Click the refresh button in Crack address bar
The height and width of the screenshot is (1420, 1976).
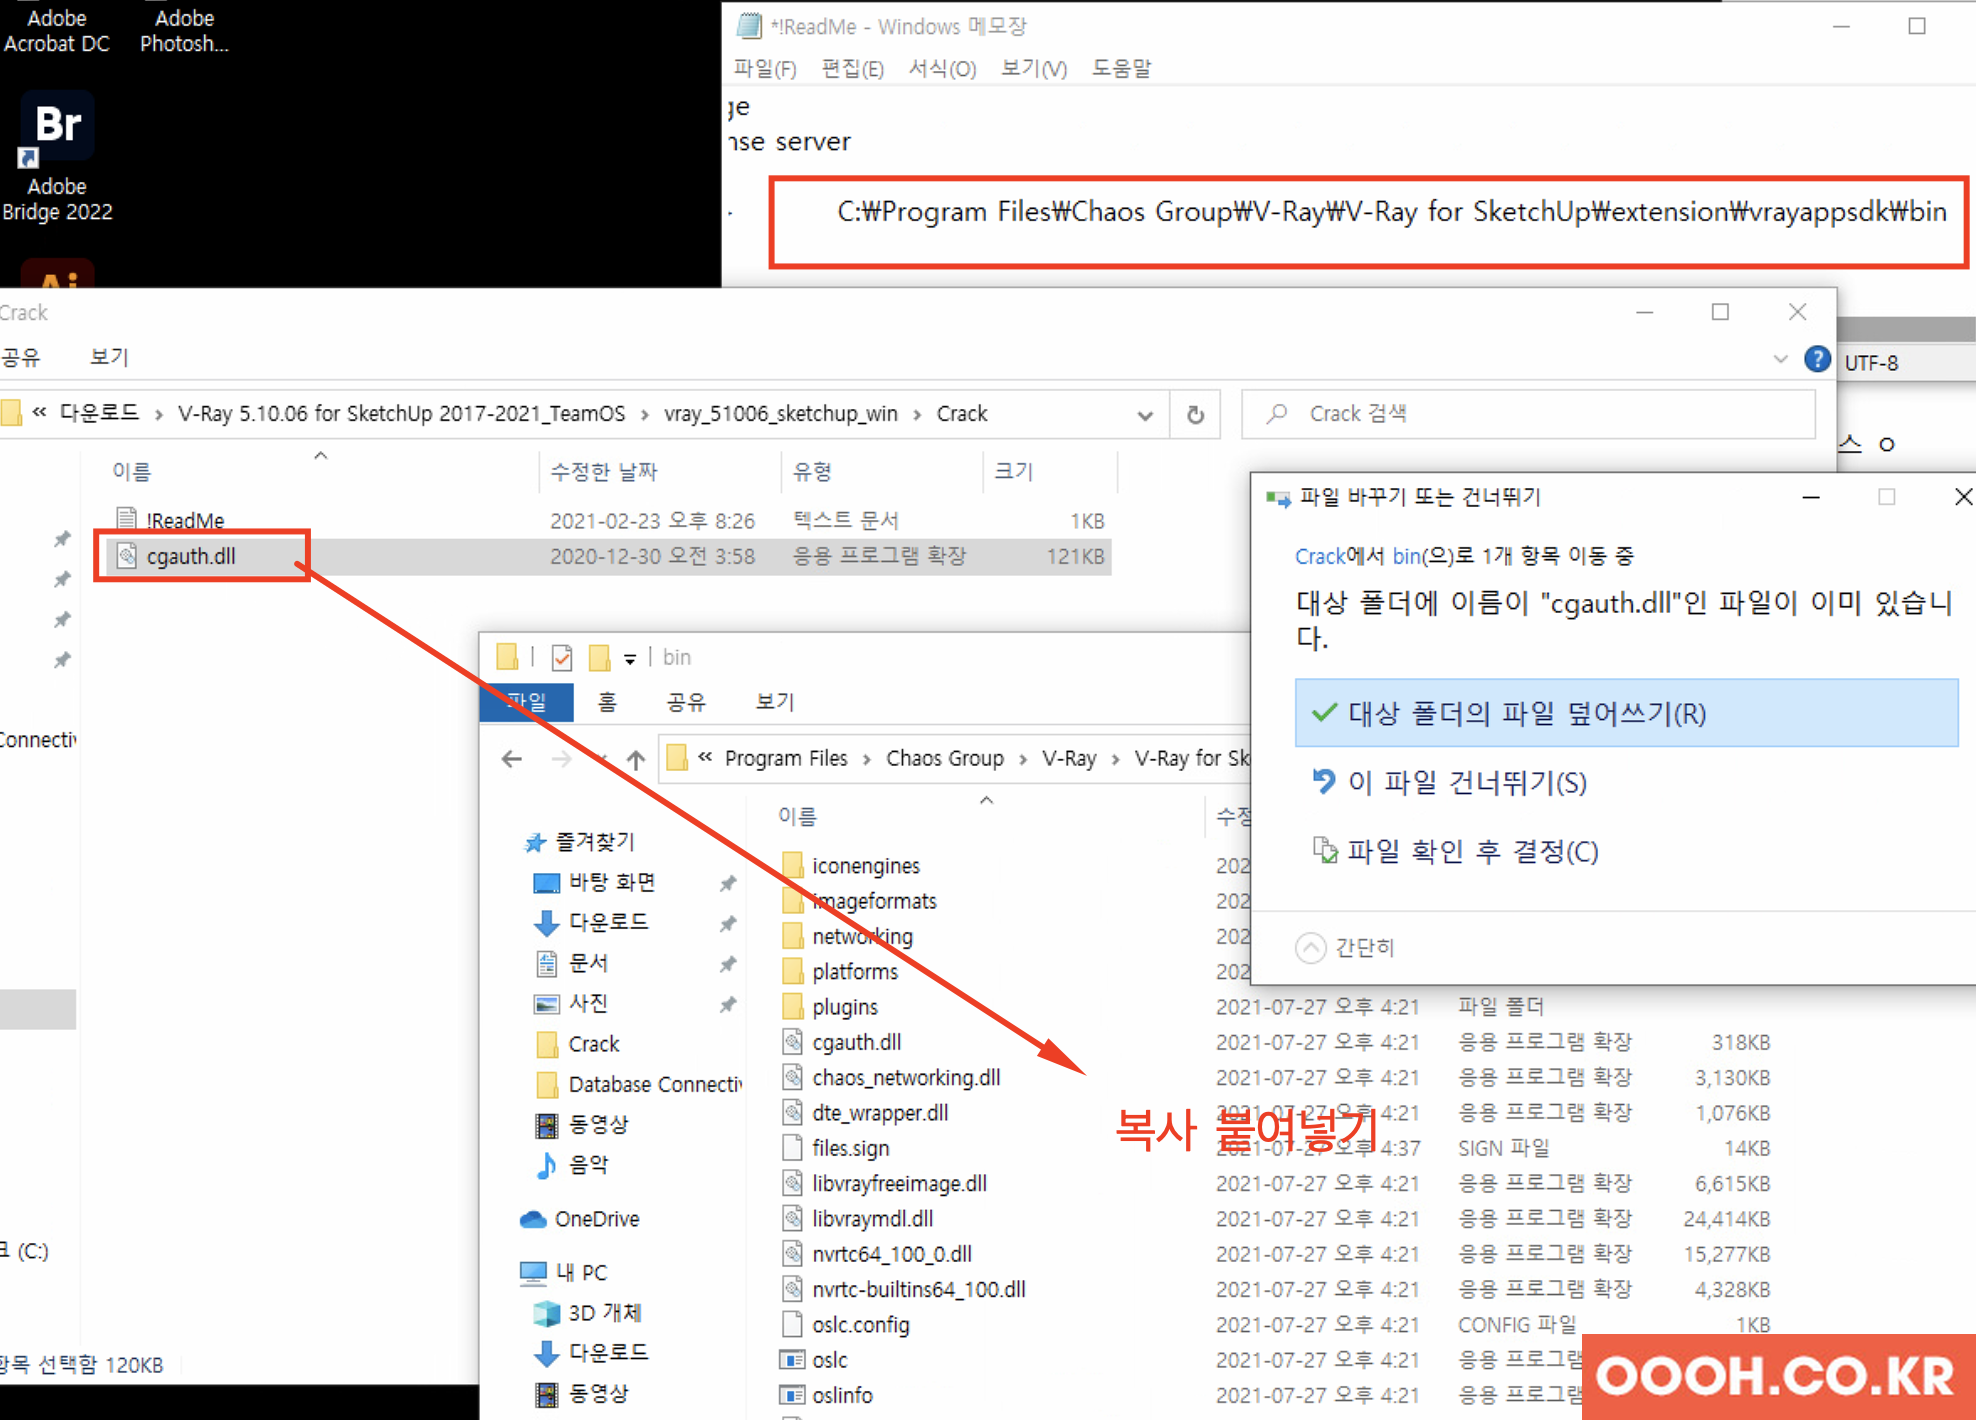1195,414
